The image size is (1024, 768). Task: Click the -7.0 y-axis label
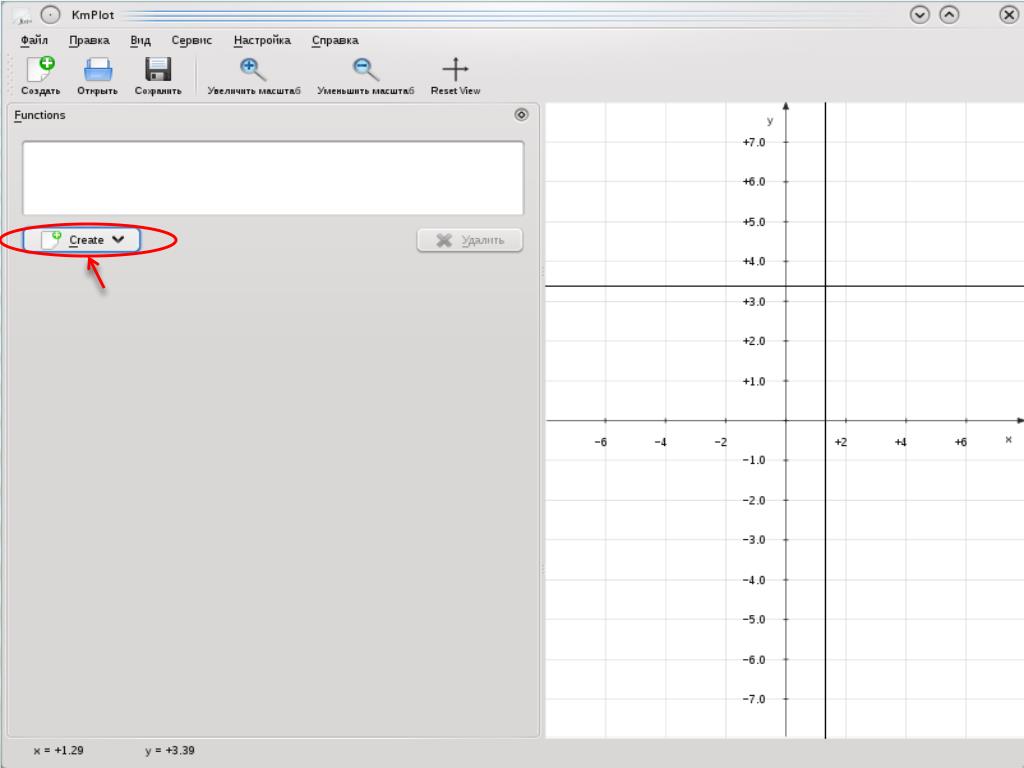coord(754,699)
